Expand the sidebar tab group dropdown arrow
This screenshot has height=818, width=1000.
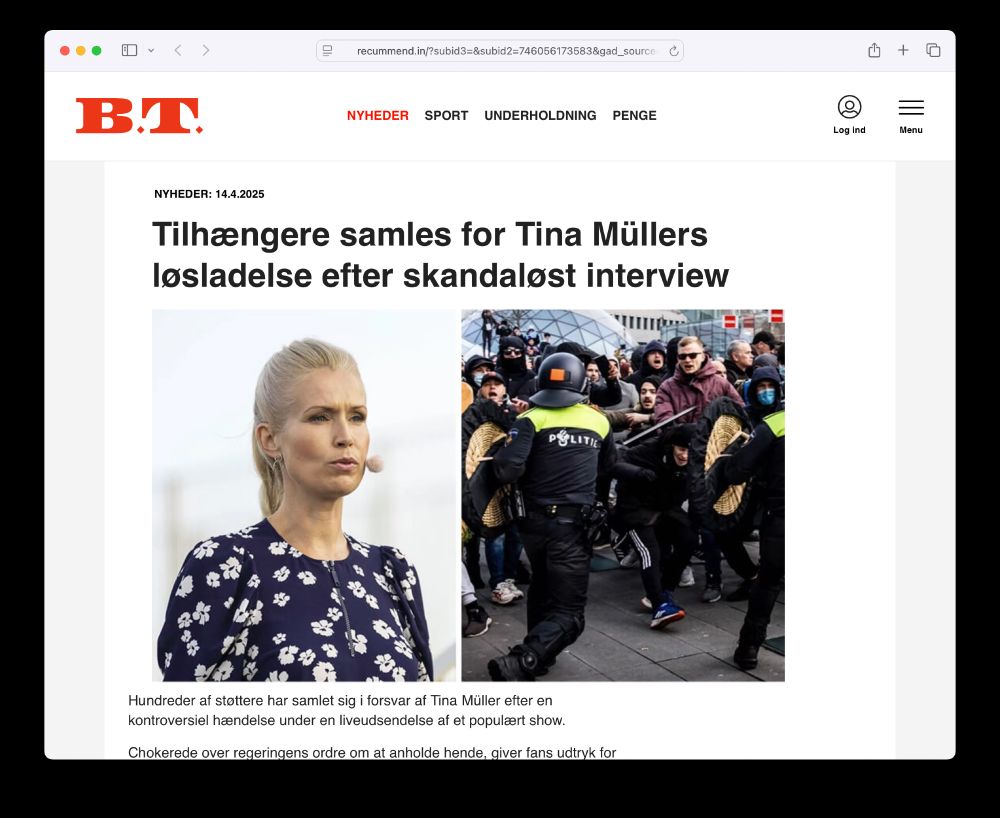pos(151,50)
